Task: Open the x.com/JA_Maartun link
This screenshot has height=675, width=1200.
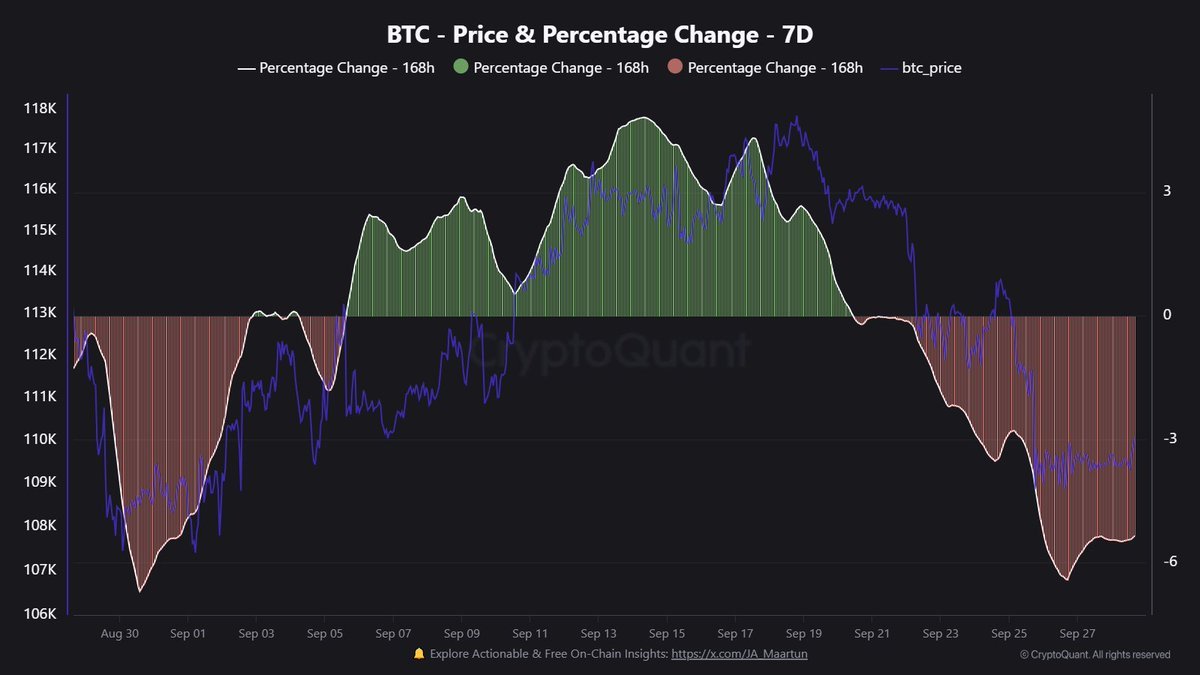Action: 739,654
